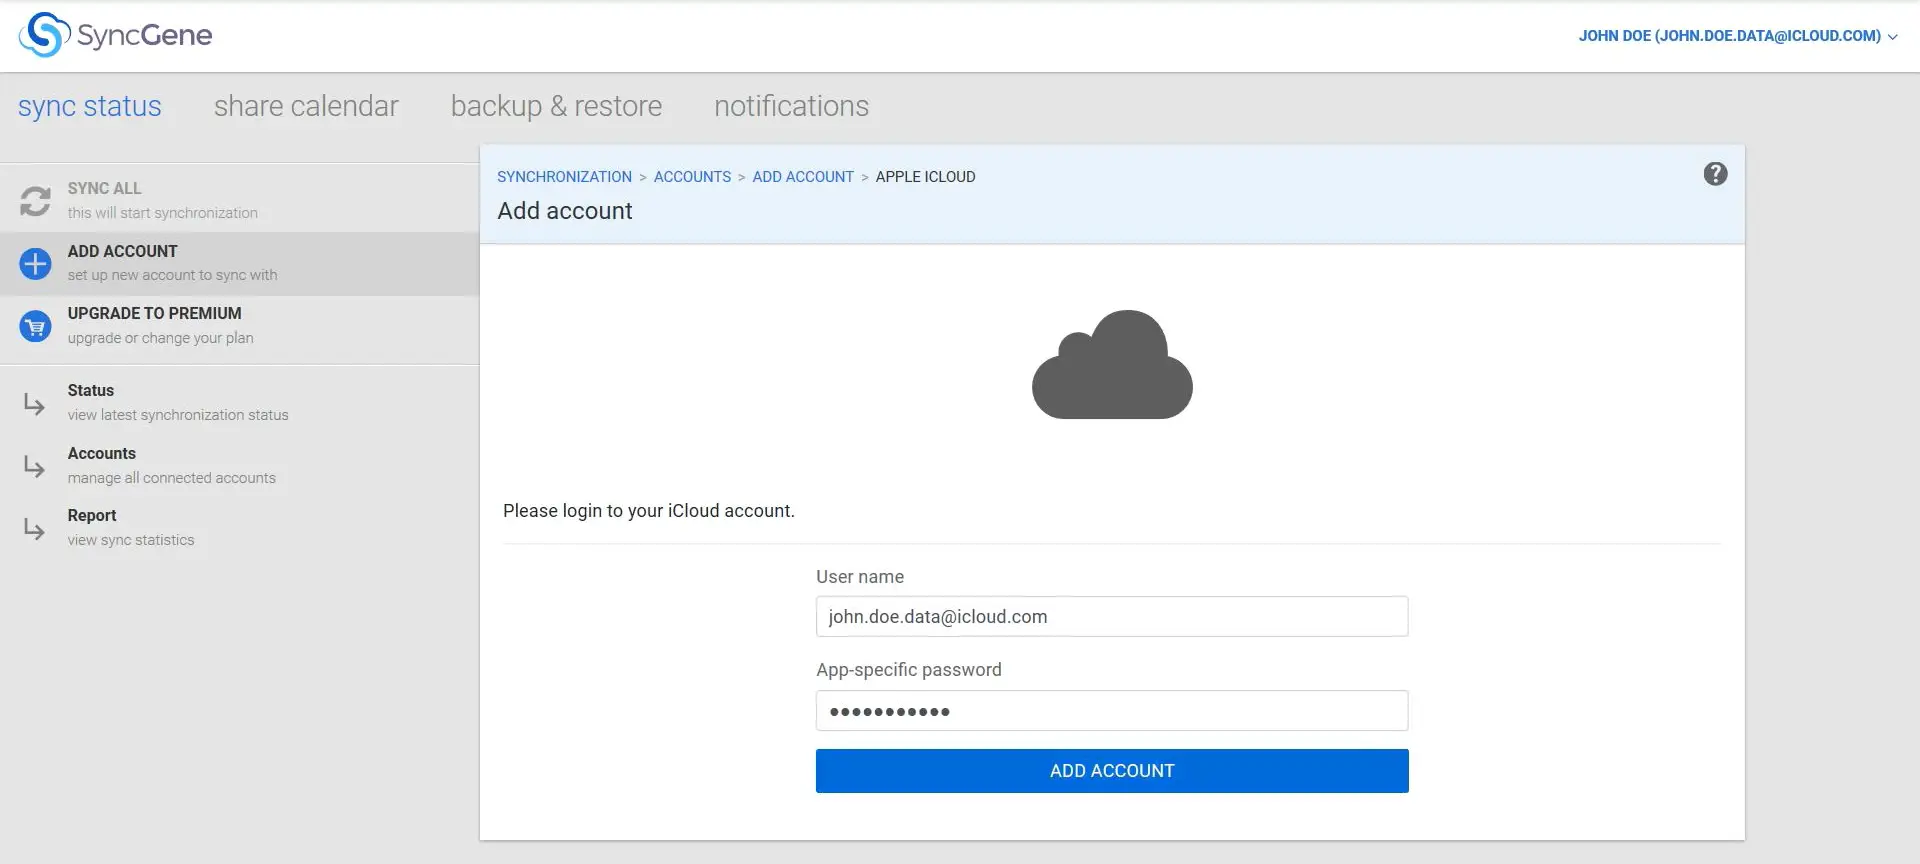1920x864 pixels.
Task: Focus the App-specific password field
Action: click(1112, 711)
